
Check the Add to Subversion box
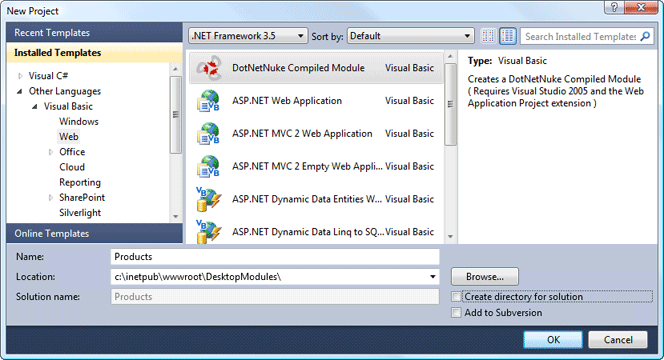[x=456, y=313]
